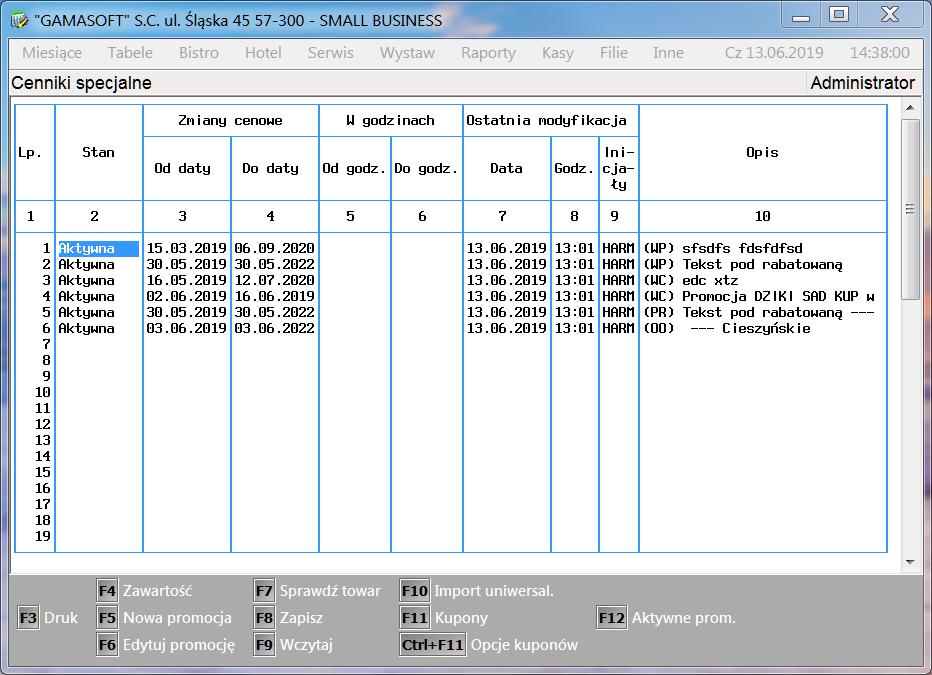
Task: Open the Wystaw menu
Action: pos(407,53)
